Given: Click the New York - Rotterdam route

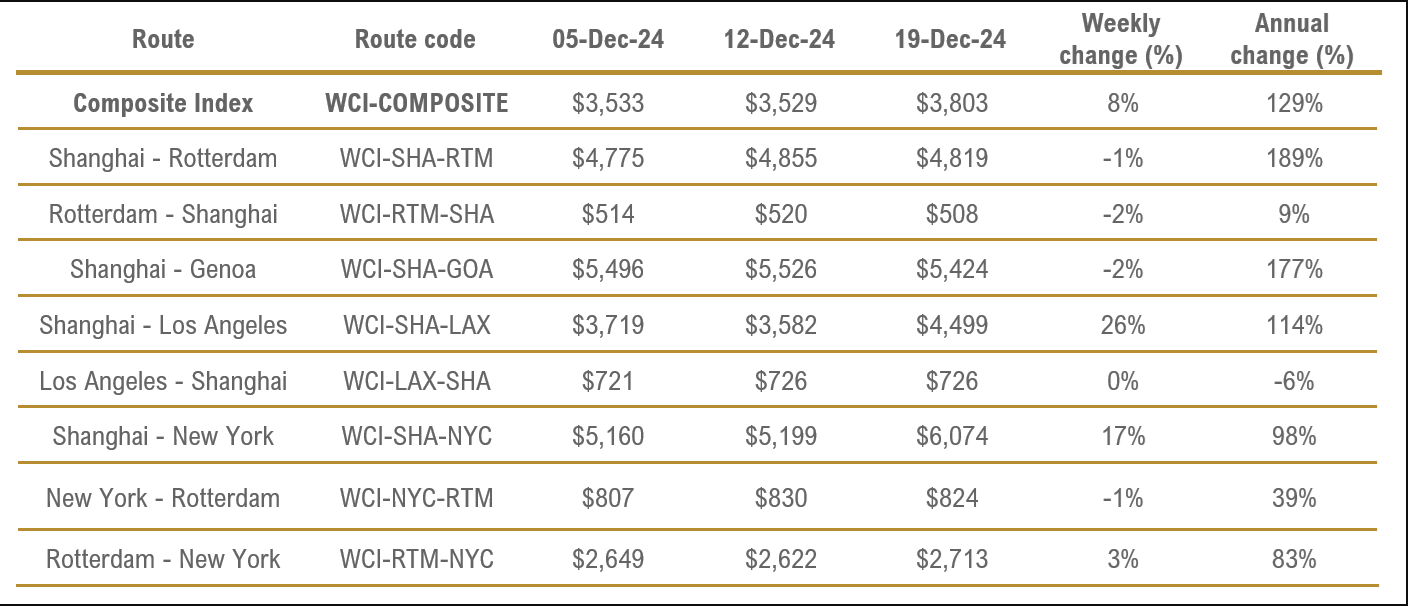Looking at the screenshot, I should (x=163, y=498).
